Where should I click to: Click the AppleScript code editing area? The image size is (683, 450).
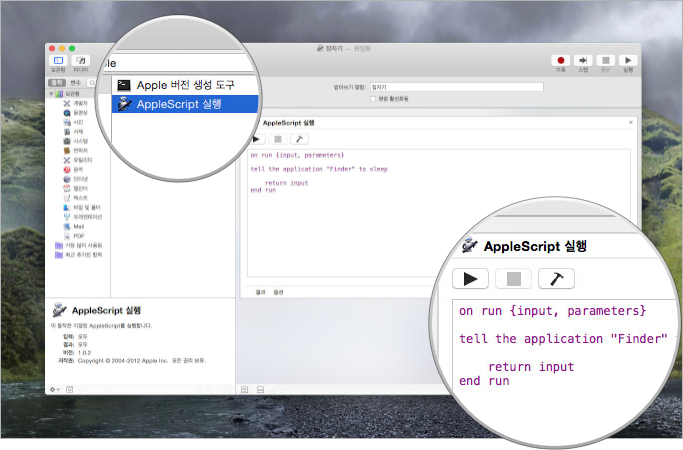[x=439, y=213]
